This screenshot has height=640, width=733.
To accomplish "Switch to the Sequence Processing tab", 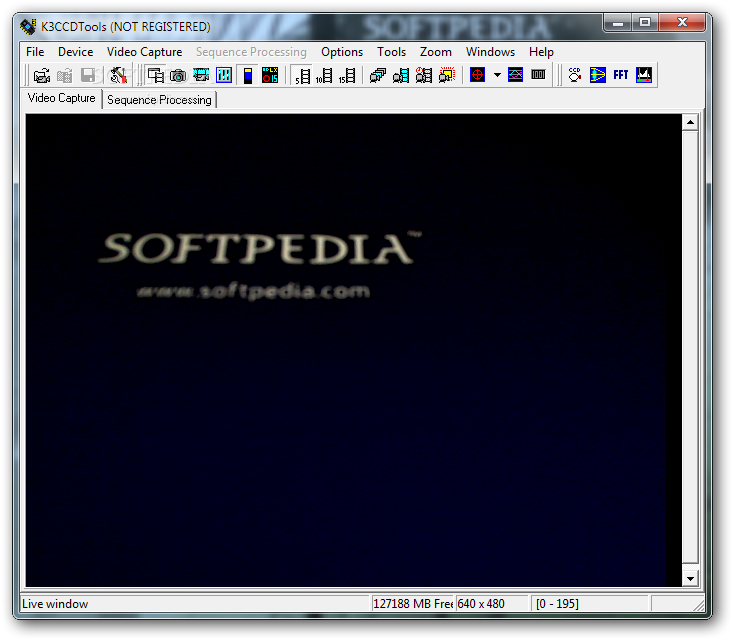I will tap(159, 100).
